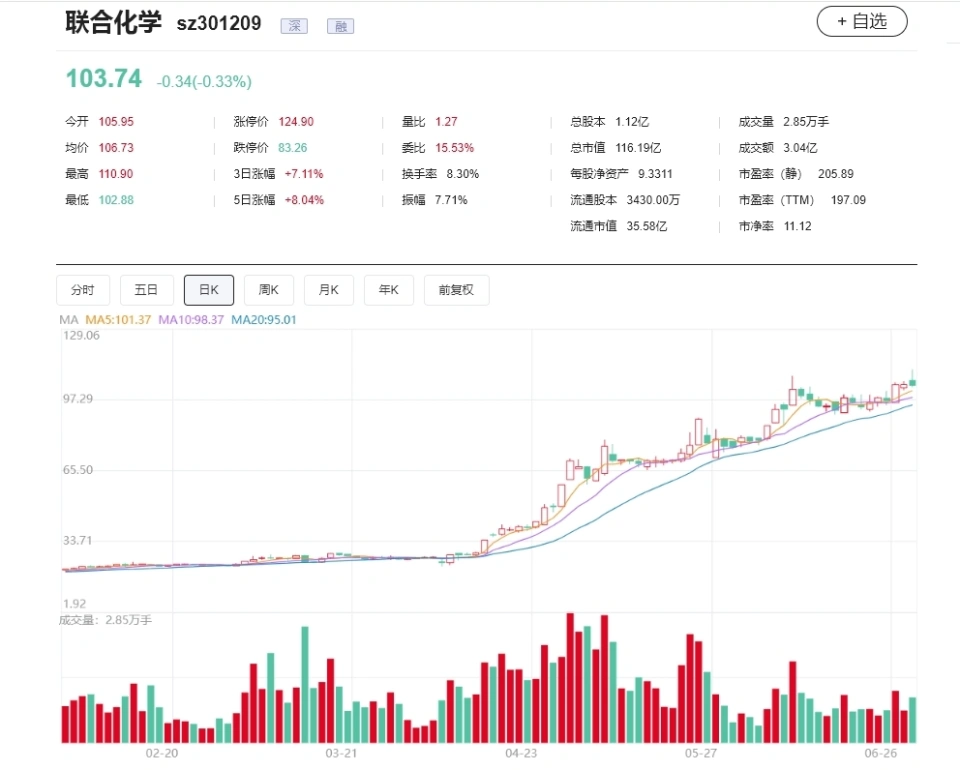Click the 融 margin badge icon

pos(340,26)
